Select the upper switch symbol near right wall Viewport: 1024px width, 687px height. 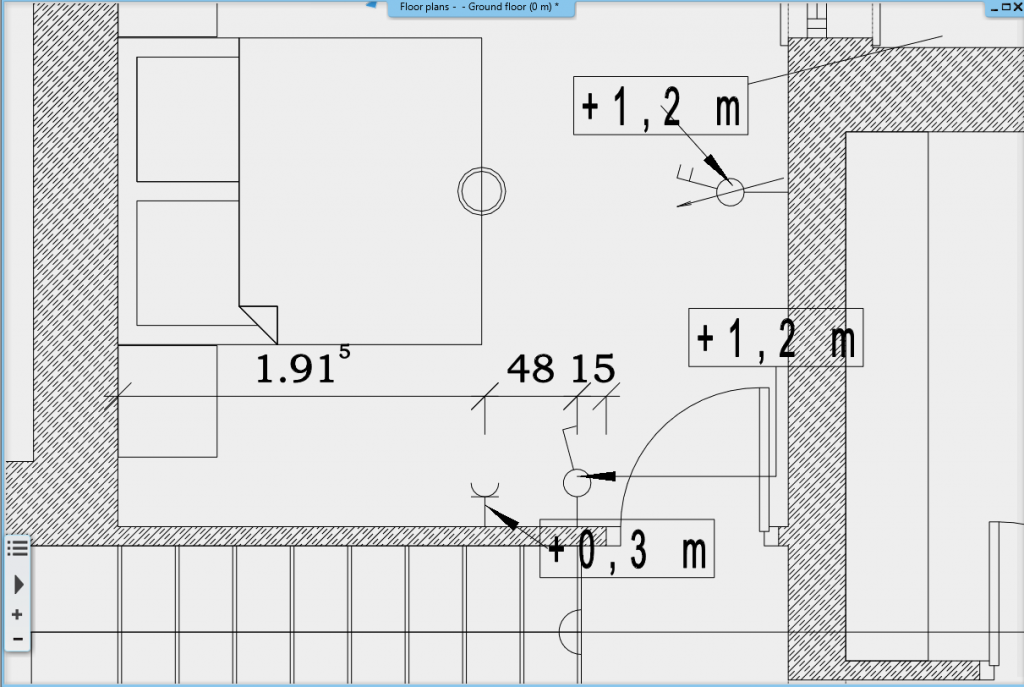tap(730, 191)
